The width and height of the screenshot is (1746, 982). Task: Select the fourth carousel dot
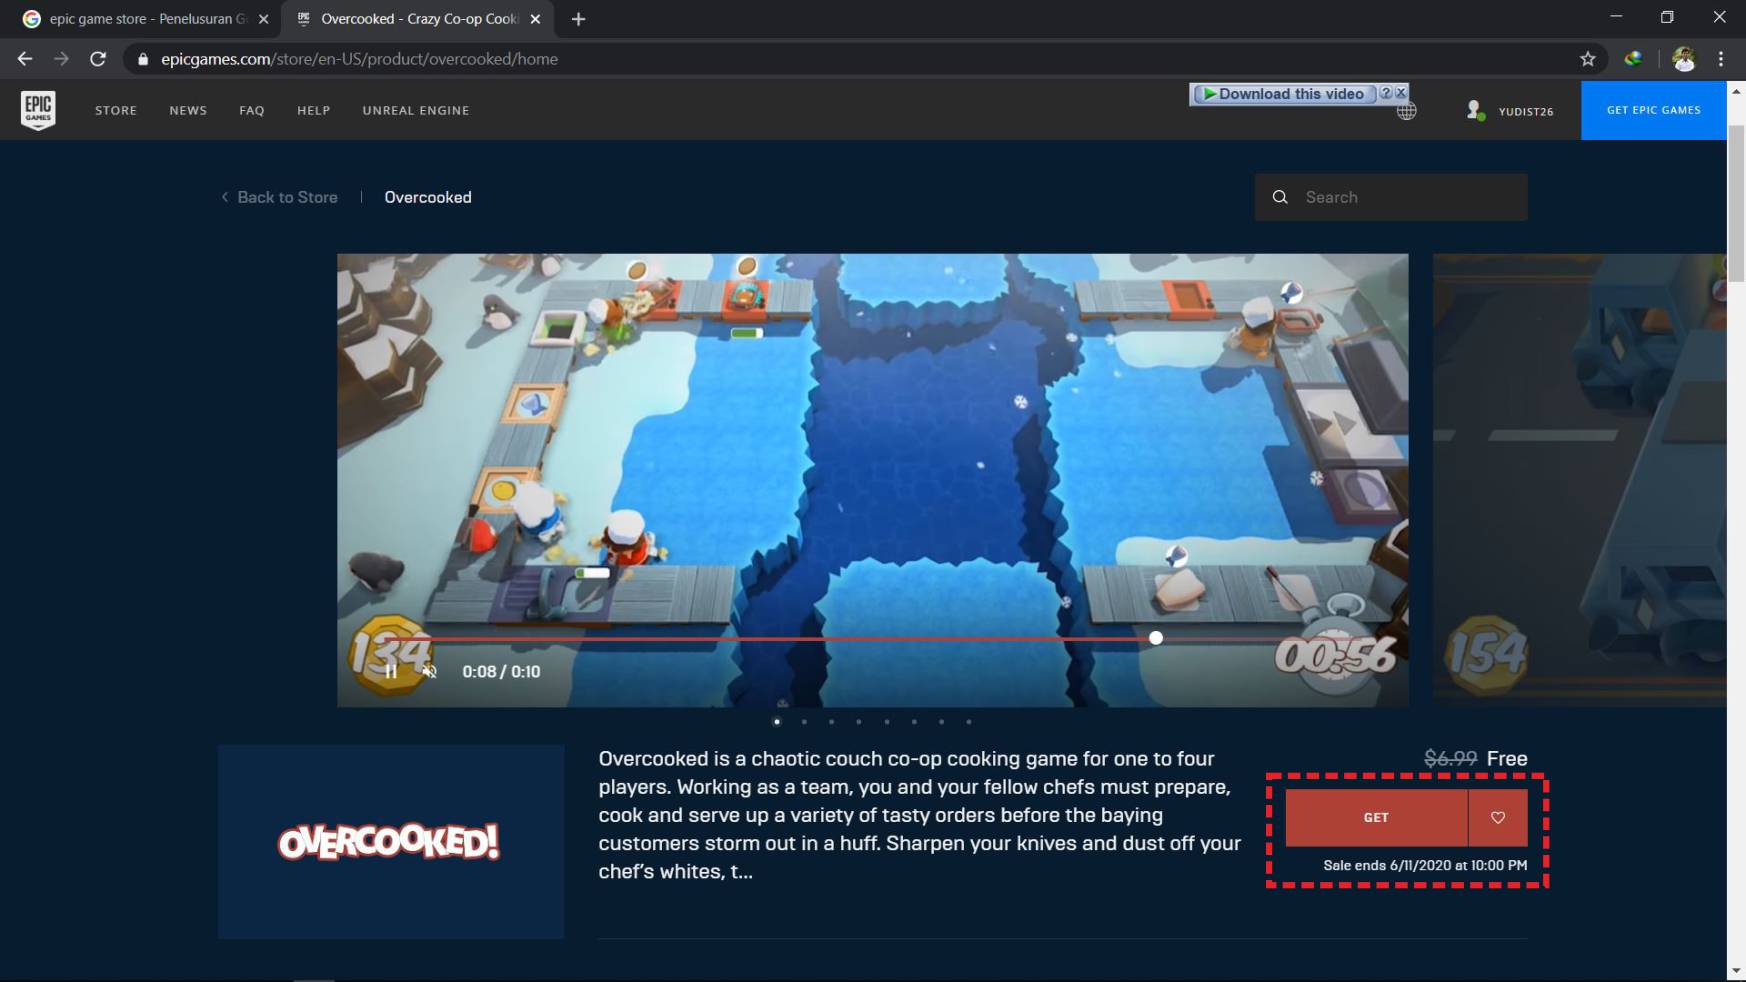pyautogui.click(x=859, y=721)
